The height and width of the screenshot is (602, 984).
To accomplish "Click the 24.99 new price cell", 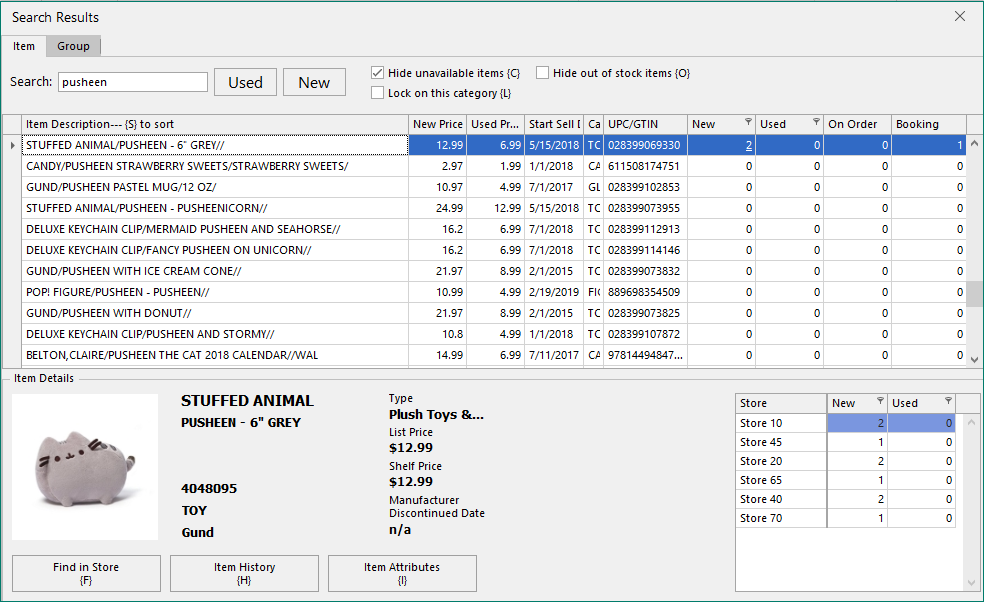I will [438, 208].
